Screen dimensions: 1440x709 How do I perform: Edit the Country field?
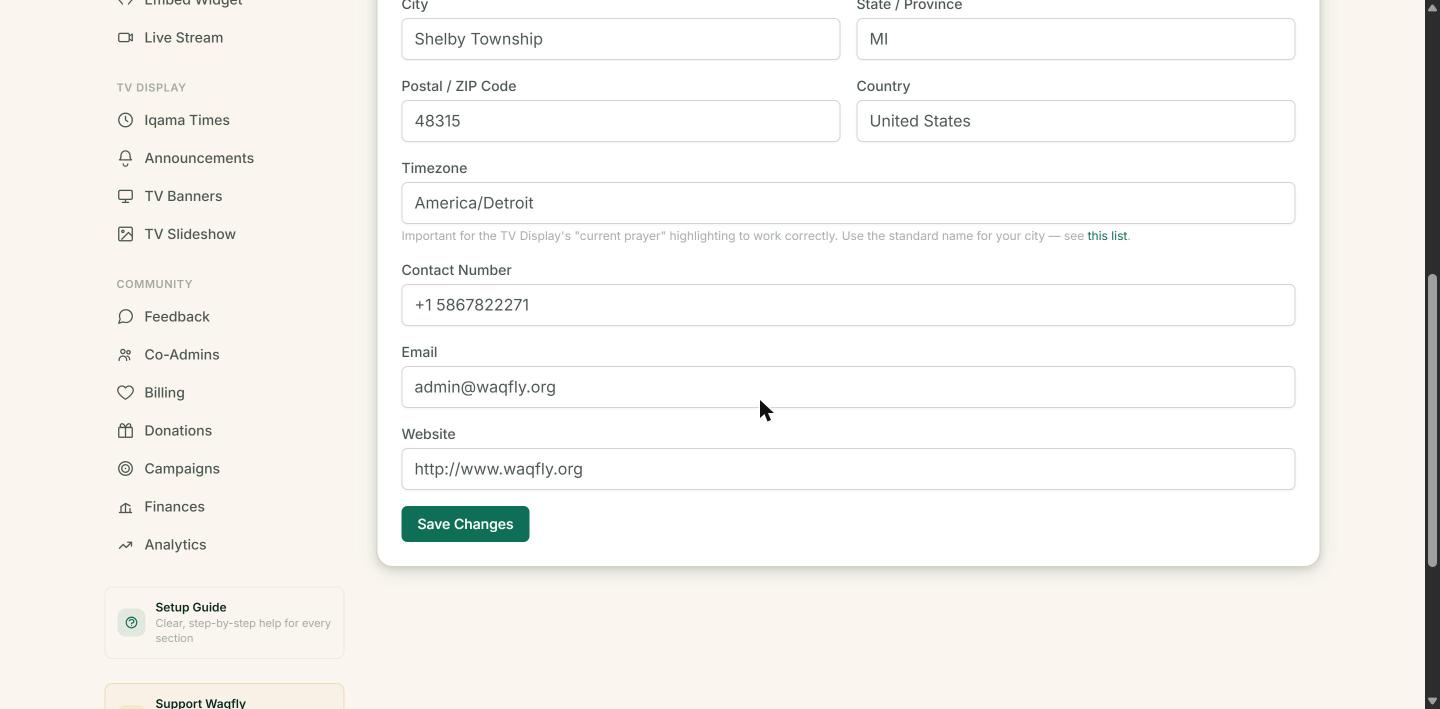(x=1076, y=121)
